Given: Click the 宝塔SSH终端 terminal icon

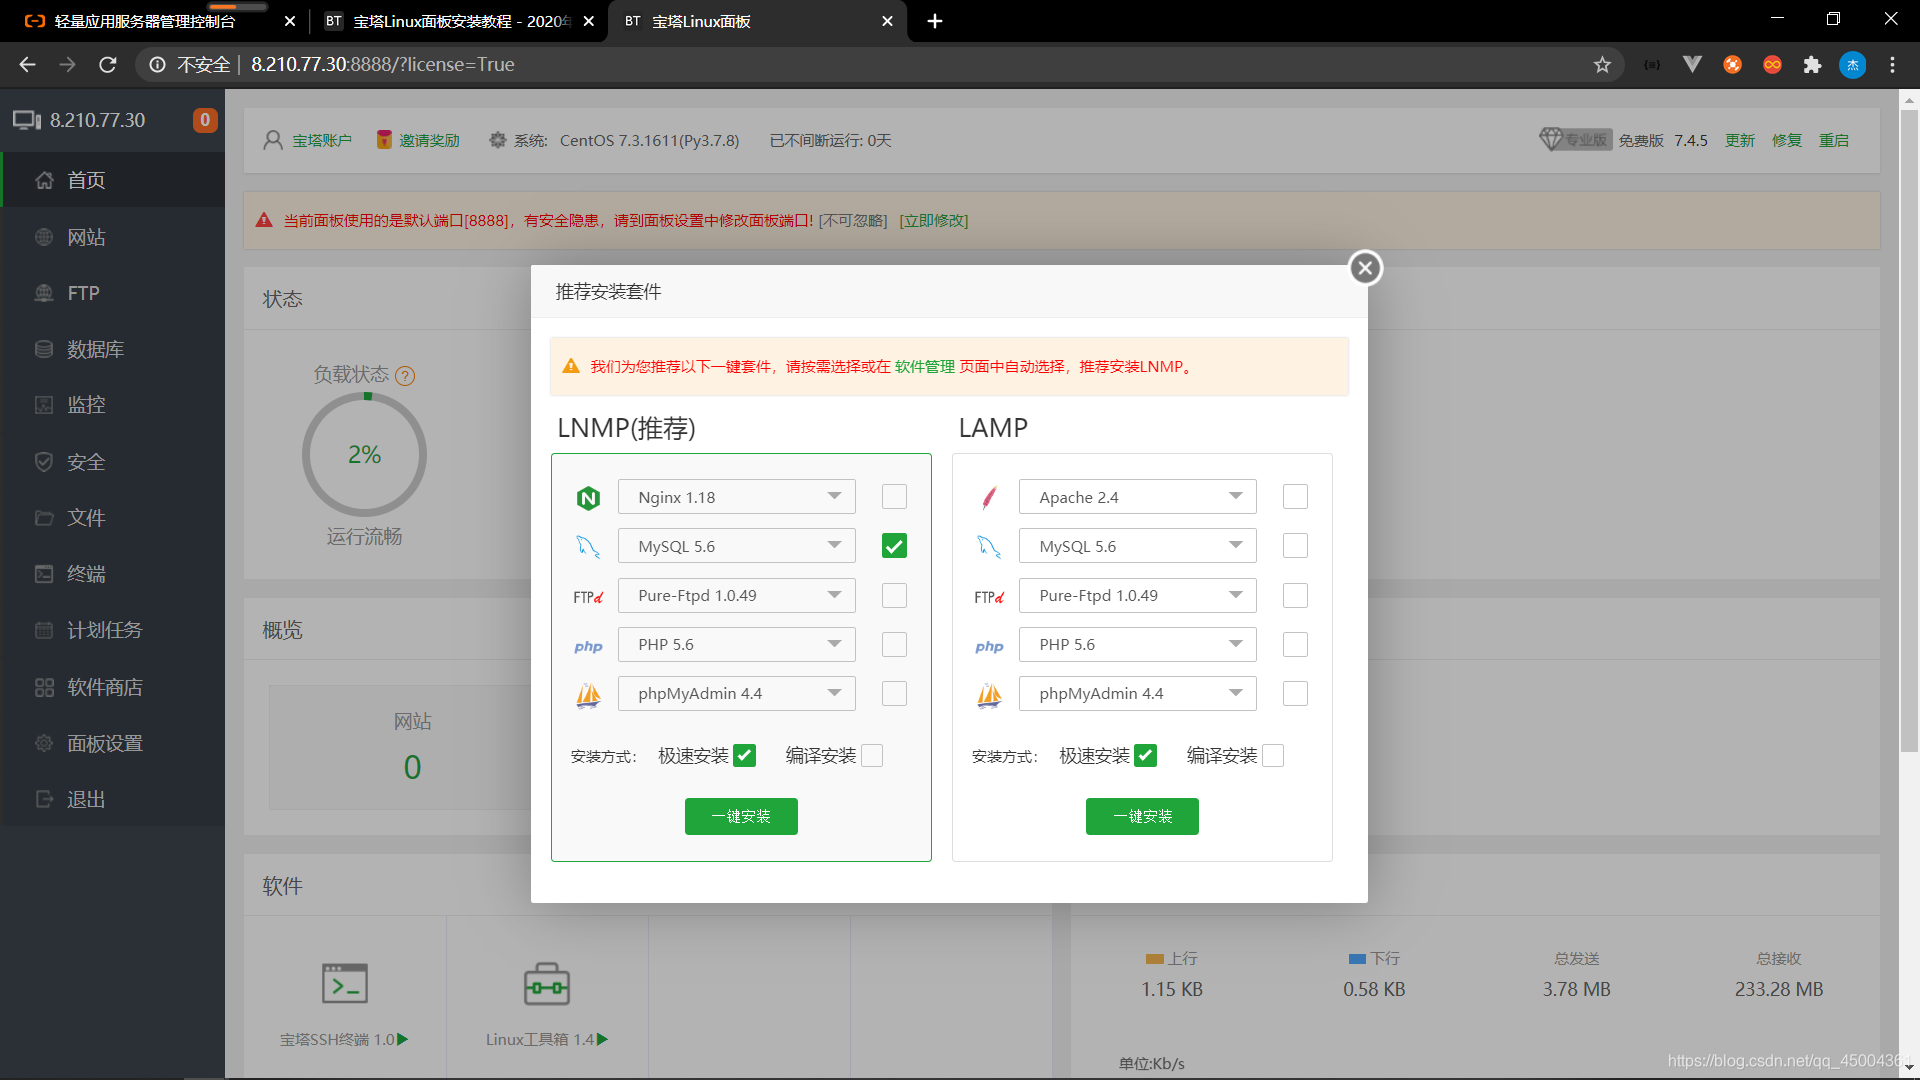Looking at the screenshot, I should [345, 984].
